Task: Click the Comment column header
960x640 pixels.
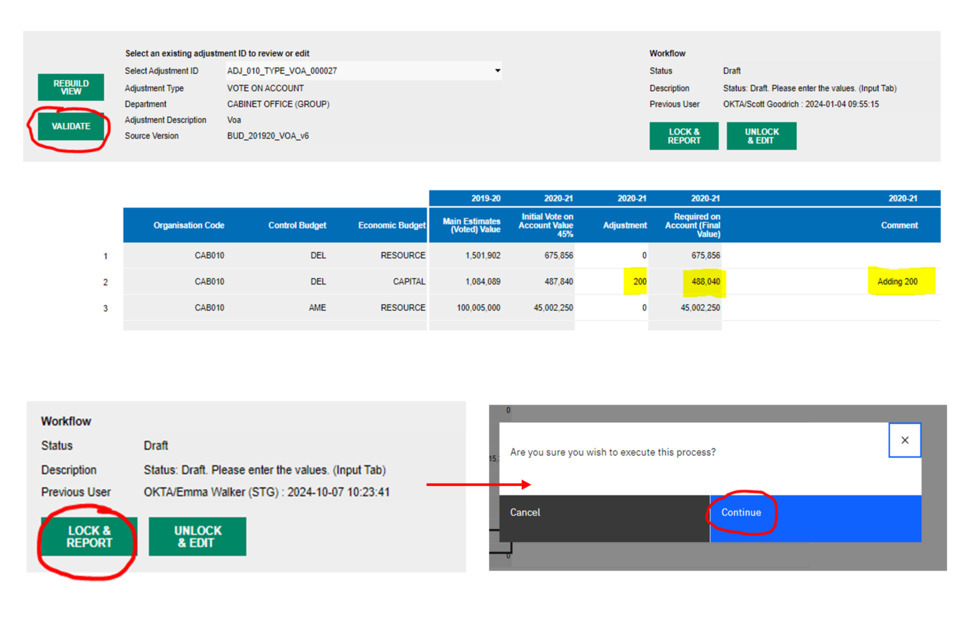Action: (898, 225)
